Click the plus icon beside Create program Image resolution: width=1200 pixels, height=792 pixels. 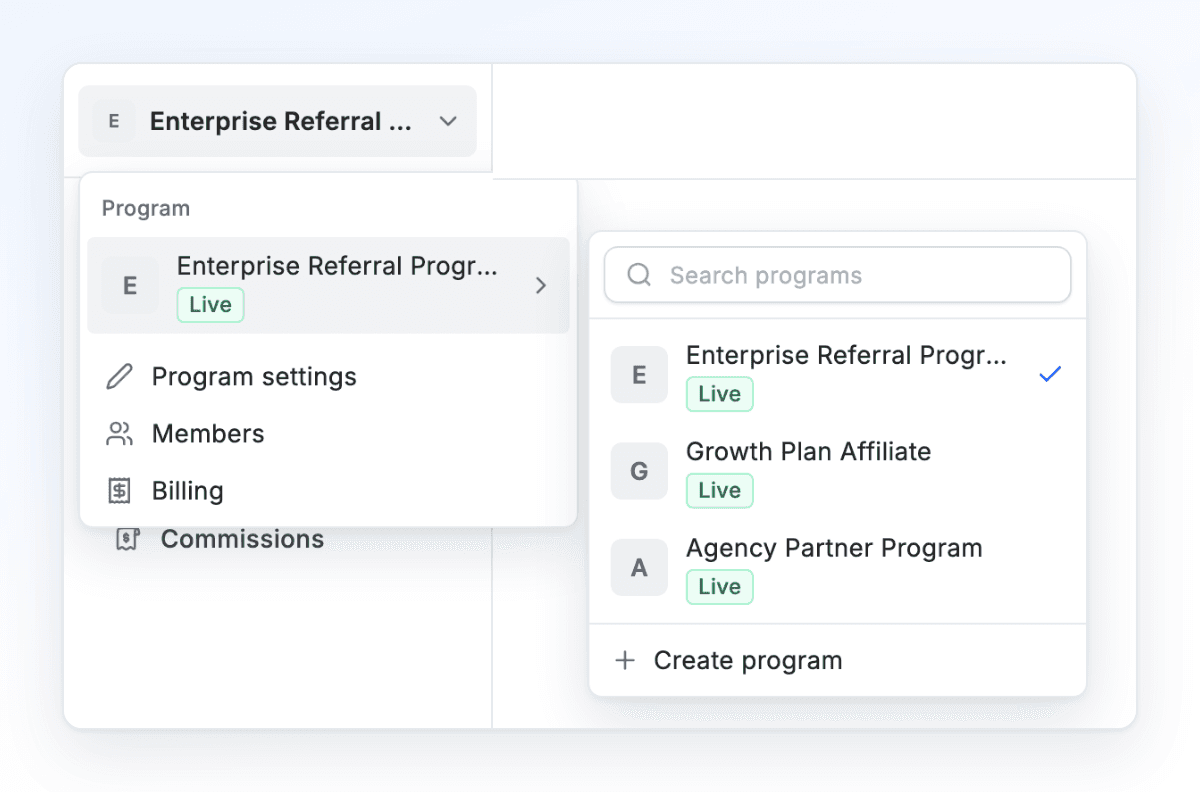[x=625, y=661]
